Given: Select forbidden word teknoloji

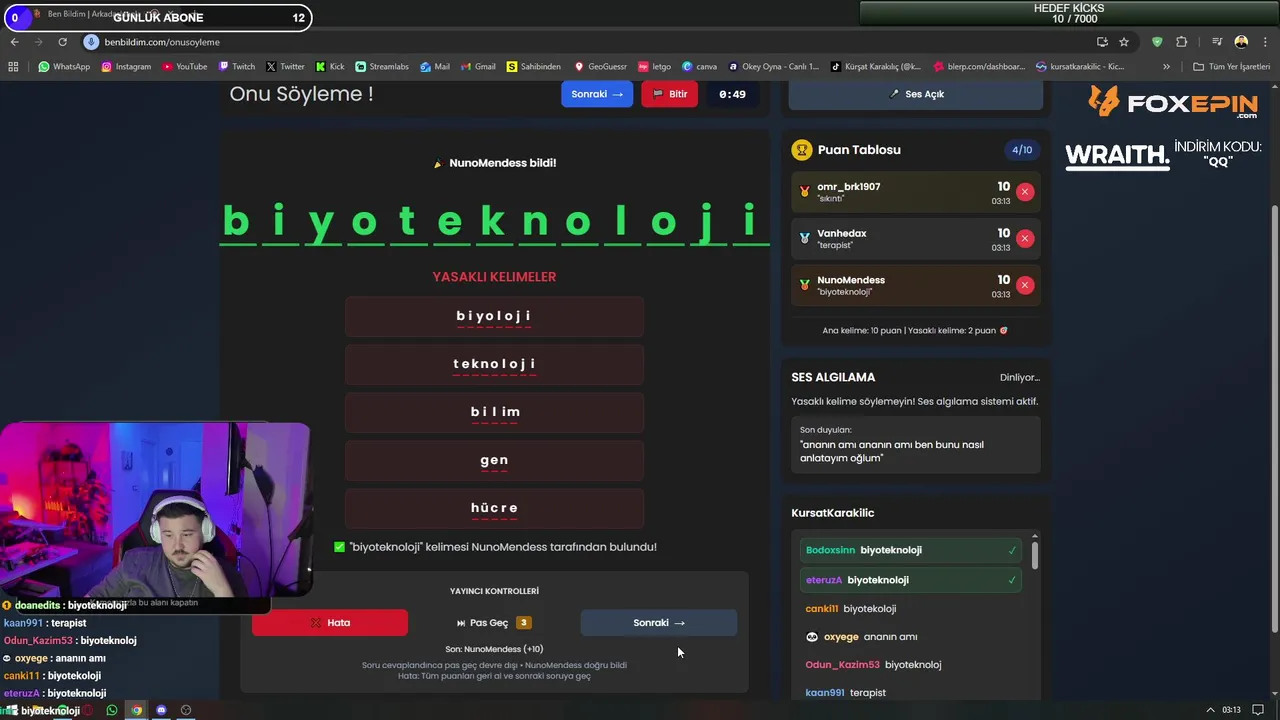Looking at the screenshot, I should pos(494,364).
